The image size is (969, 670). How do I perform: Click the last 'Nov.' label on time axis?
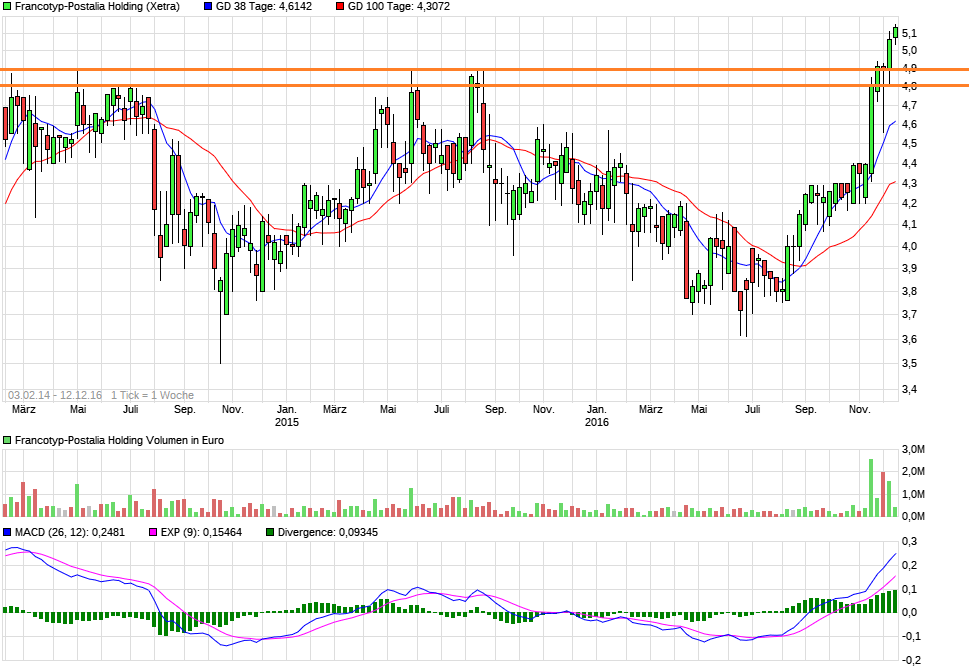[x=860, y=409]
